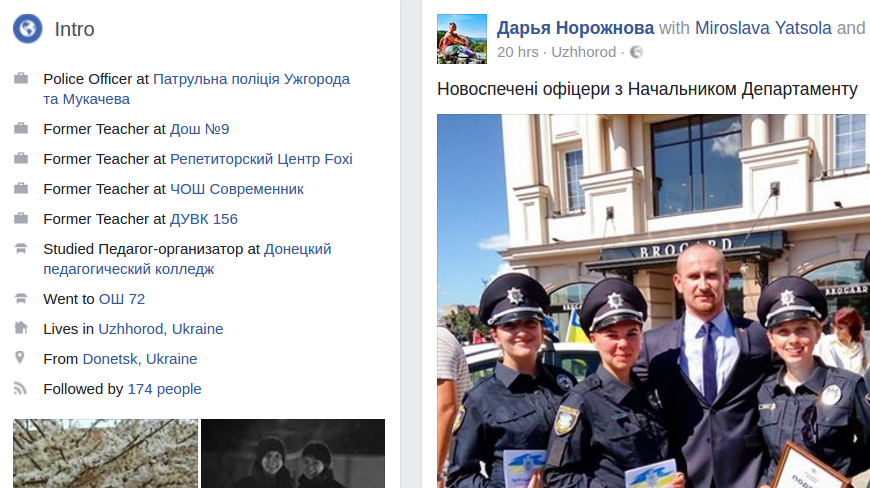Image resolution: width=870 pixels, height=488 pixels.
Task: Open Репетиторский Центр Foxi link
Action: click(261, 159)
